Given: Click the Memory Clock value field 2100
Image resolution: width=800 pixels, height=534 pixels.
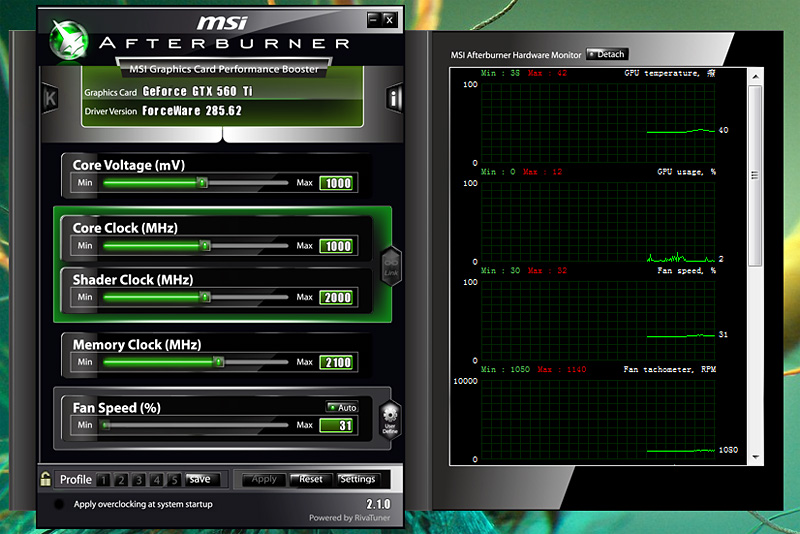Looking at the screenshot, I should 336,363.
